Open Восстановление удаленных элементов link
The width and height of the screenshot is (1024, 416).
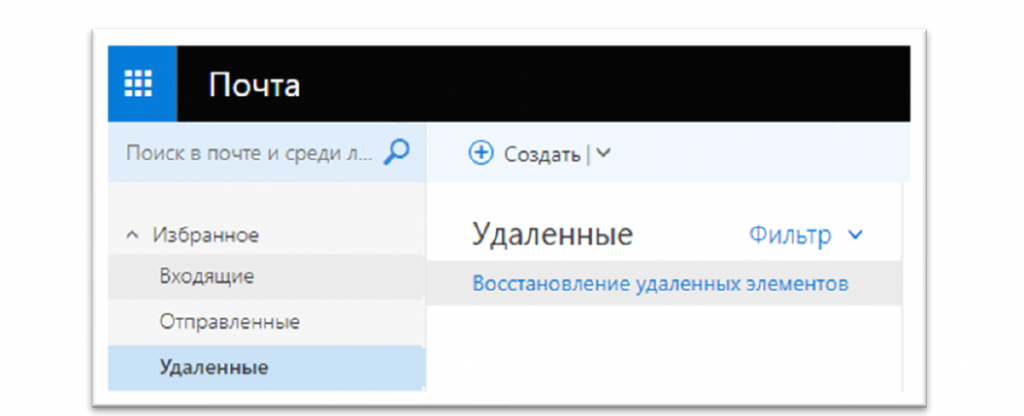[x=660, y=284]
